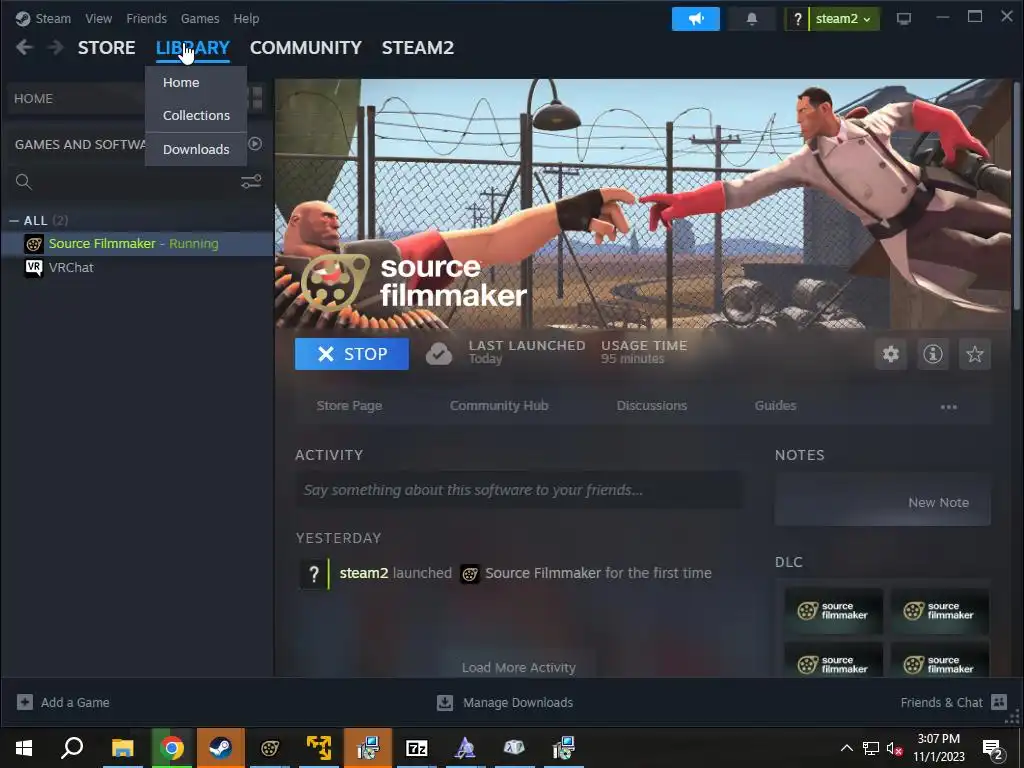The height and width of the screenshot is (768, 1024).
Task: Open the Steam menu
Action: [x=53, y=18]
